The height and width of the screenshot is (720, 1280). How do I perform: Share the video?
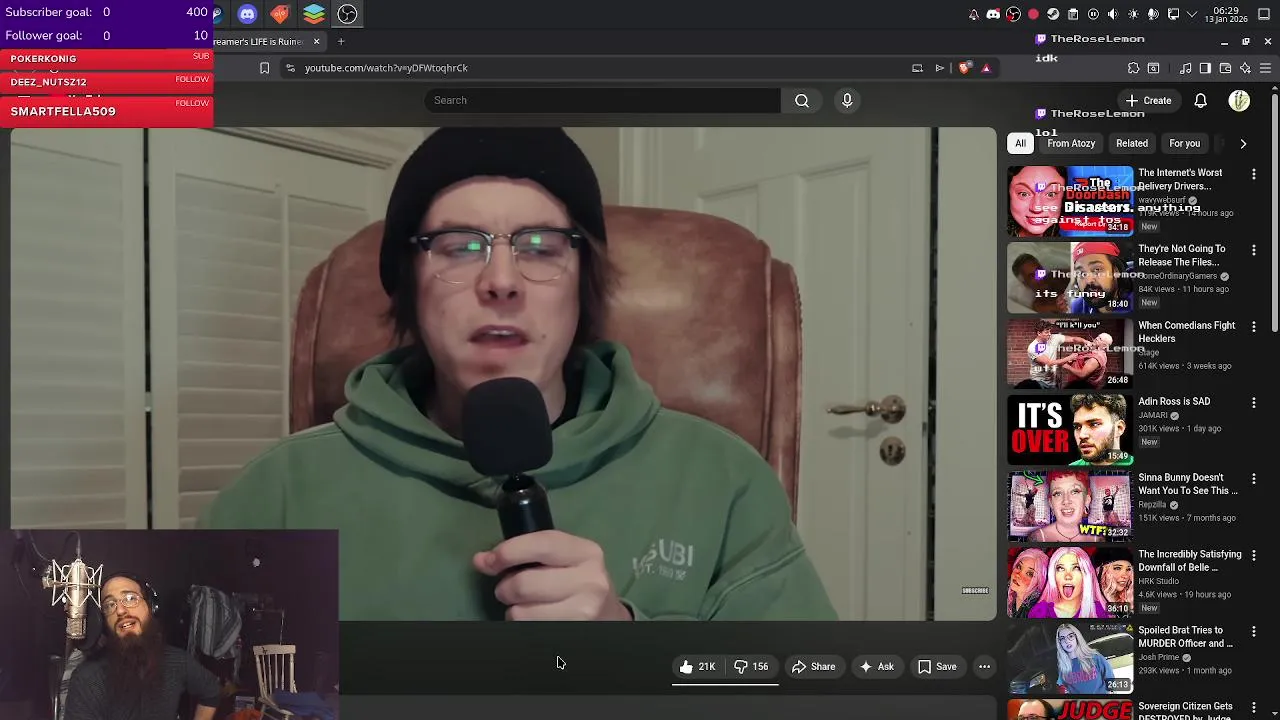pyautogui.click(x=813, y=666)
